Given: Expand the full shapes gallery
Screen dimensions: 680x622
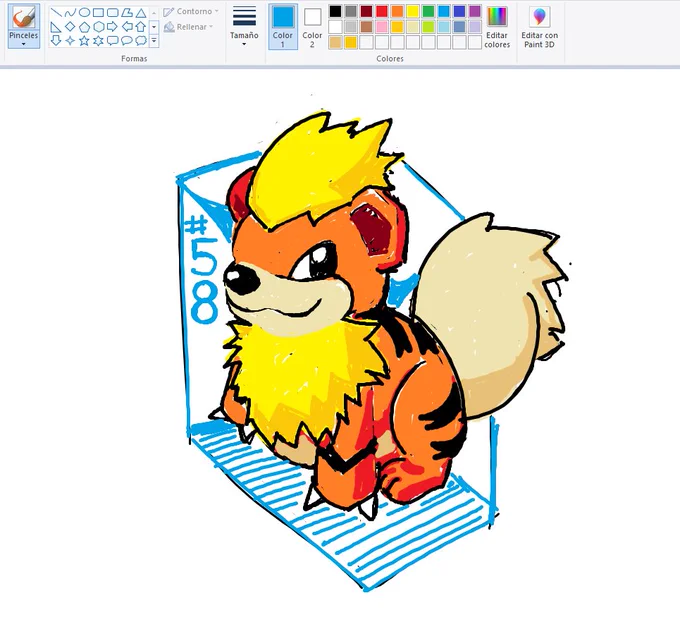Looking at the screenshot, I should pyautogui.click(x=154, y=41).
